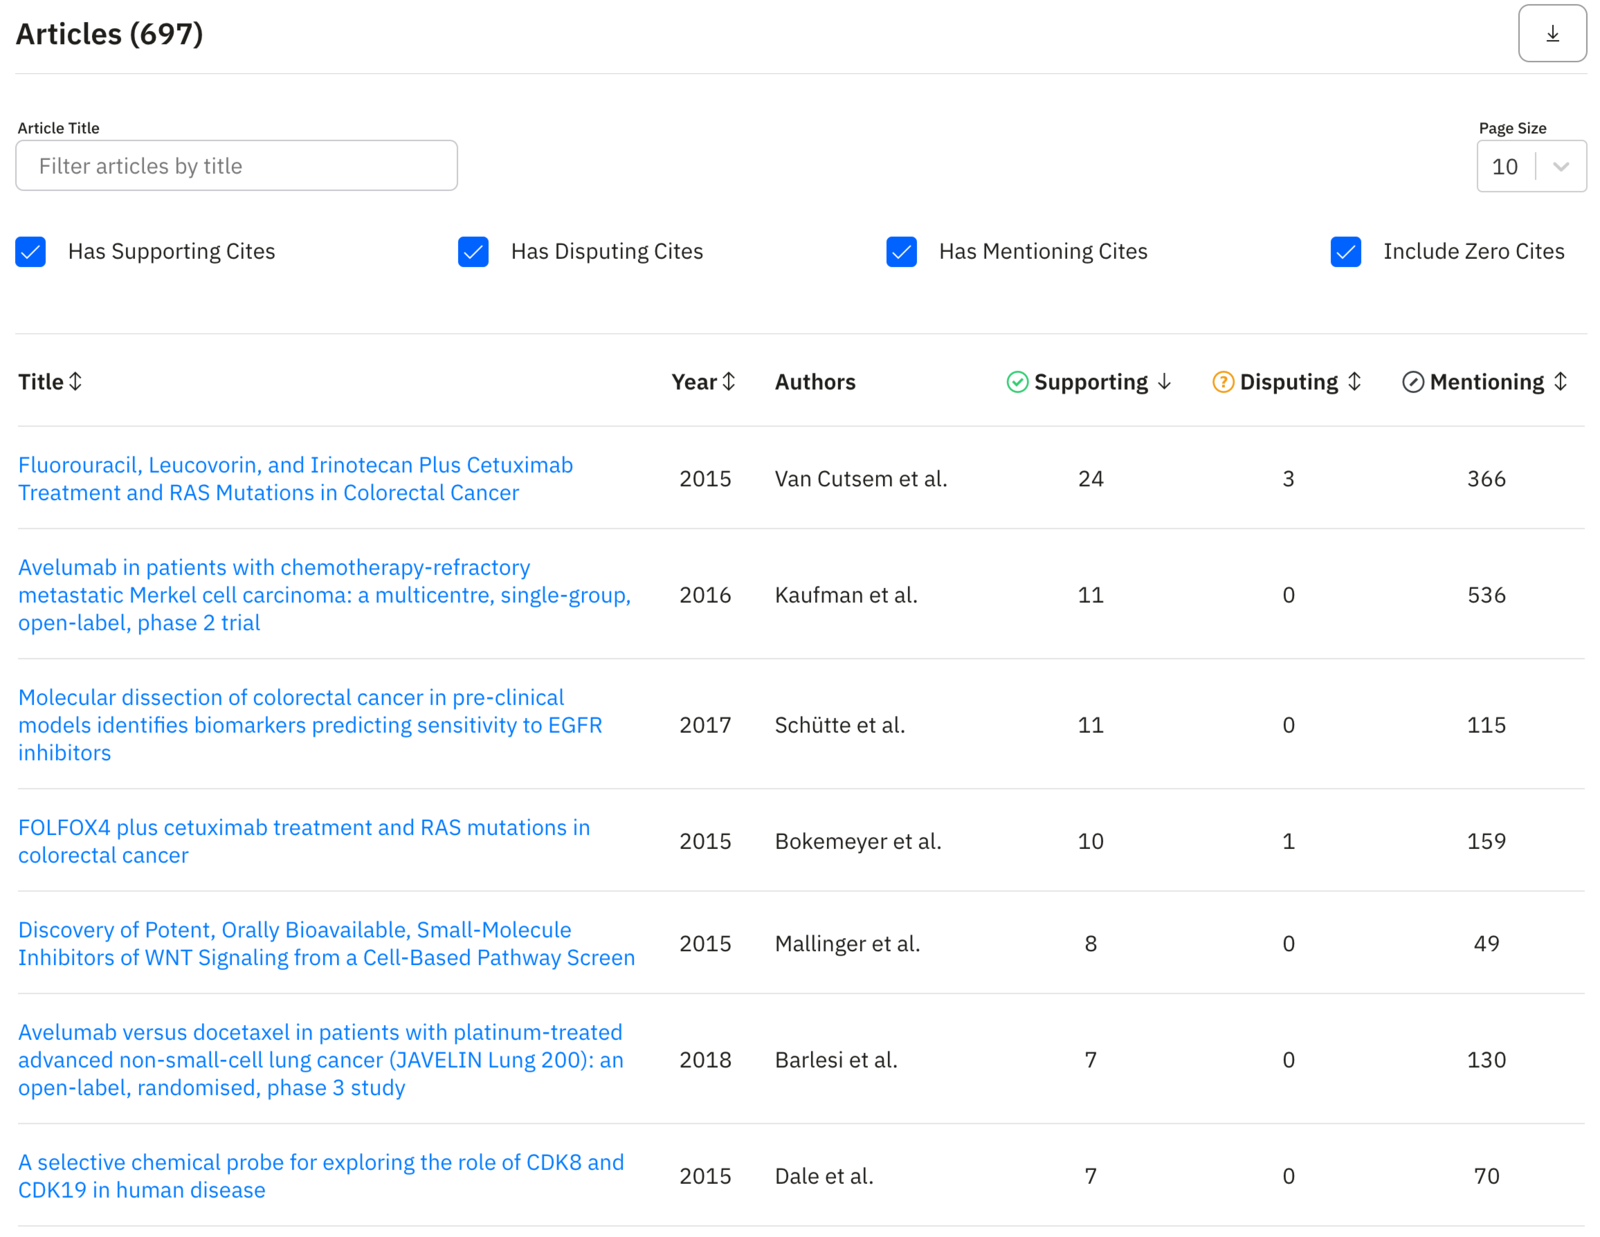Image resolution: width=1600 pixels, height=1237 pixels.
Task: Uncheck Has Mentioning Cites
Action: click(901, 252)
